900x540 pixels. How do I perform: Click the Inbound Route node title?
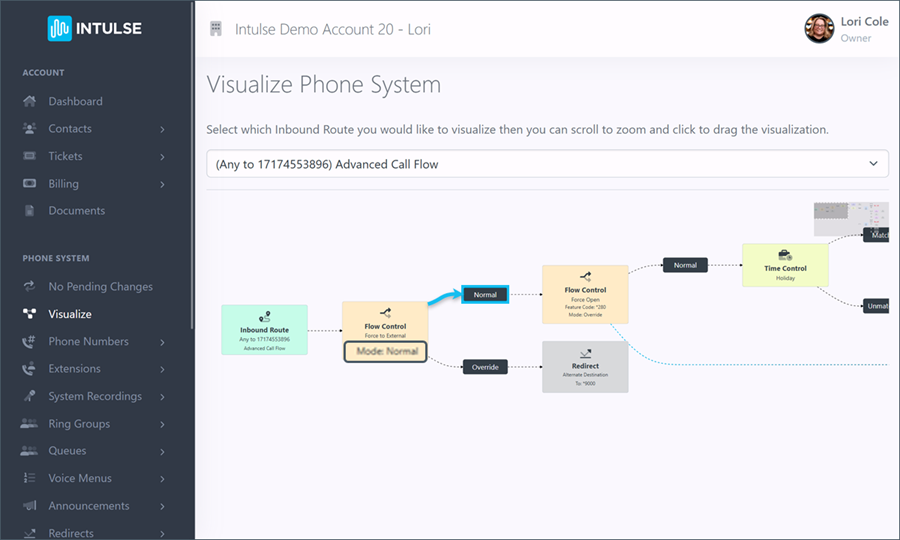click(265, 330)
